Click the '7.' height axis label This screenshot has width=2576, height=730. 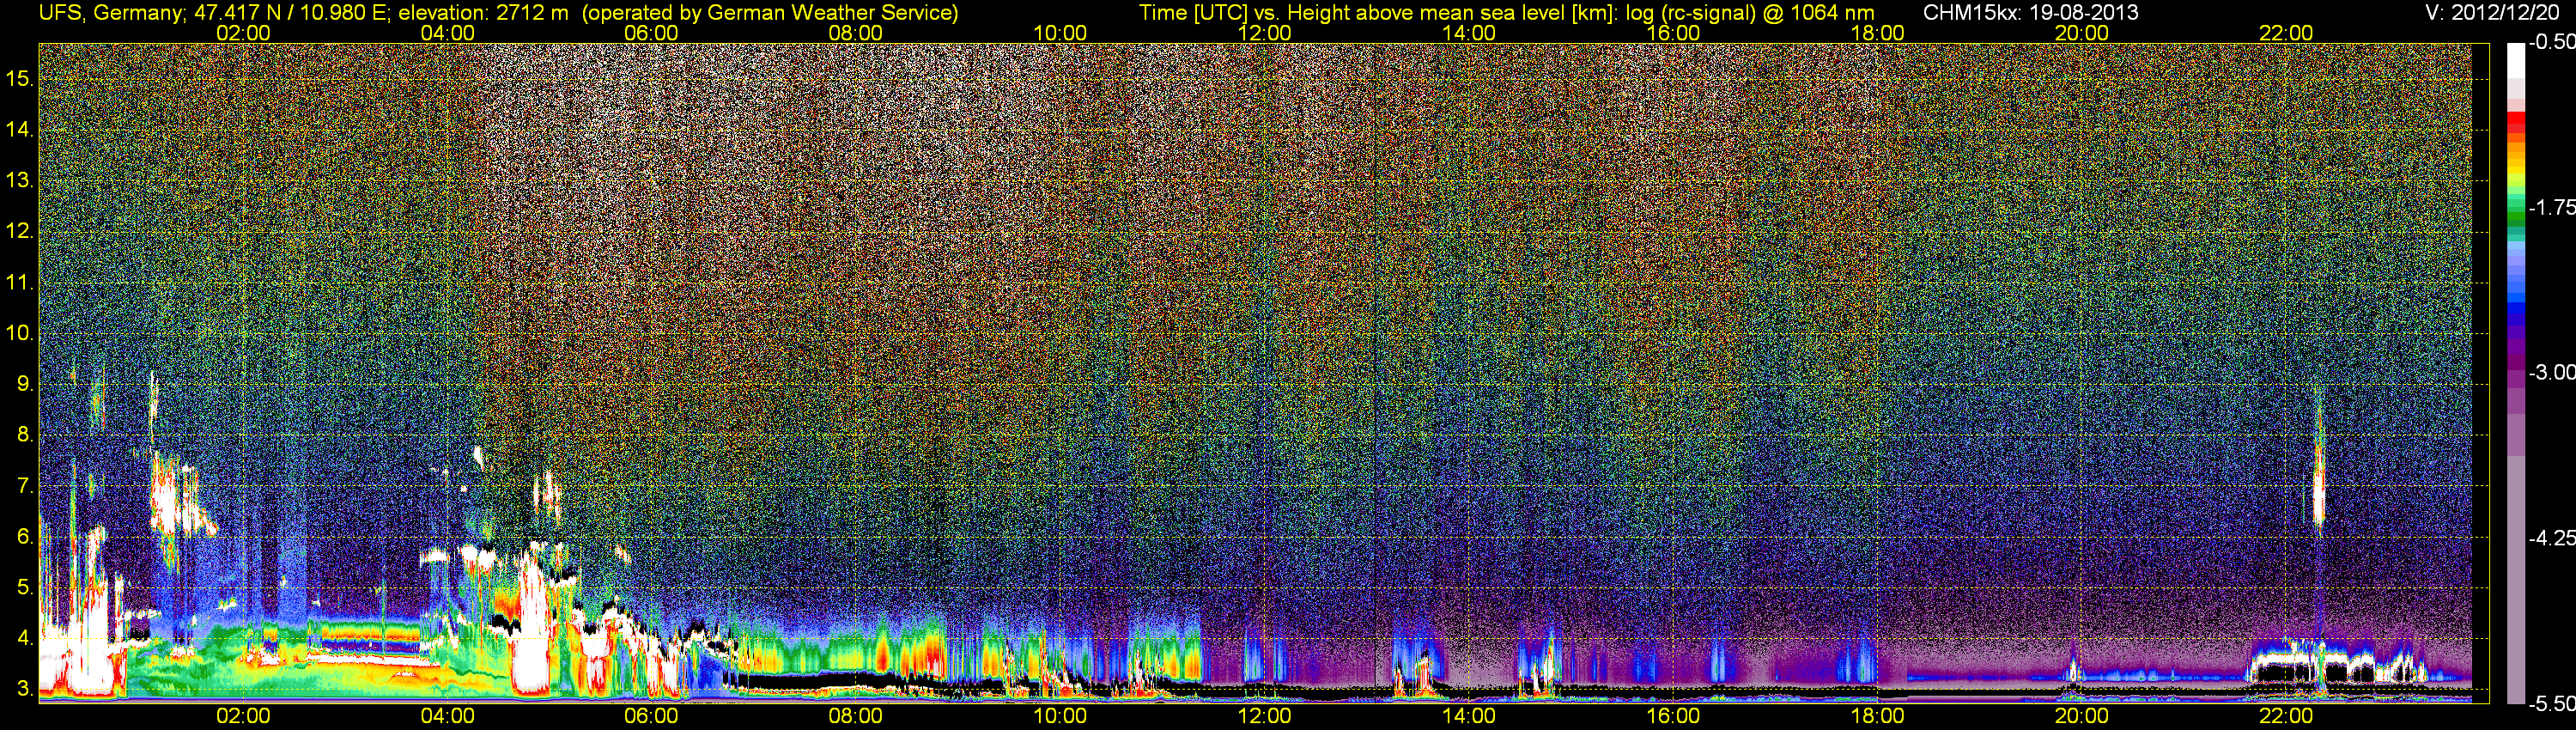[25, 486]
